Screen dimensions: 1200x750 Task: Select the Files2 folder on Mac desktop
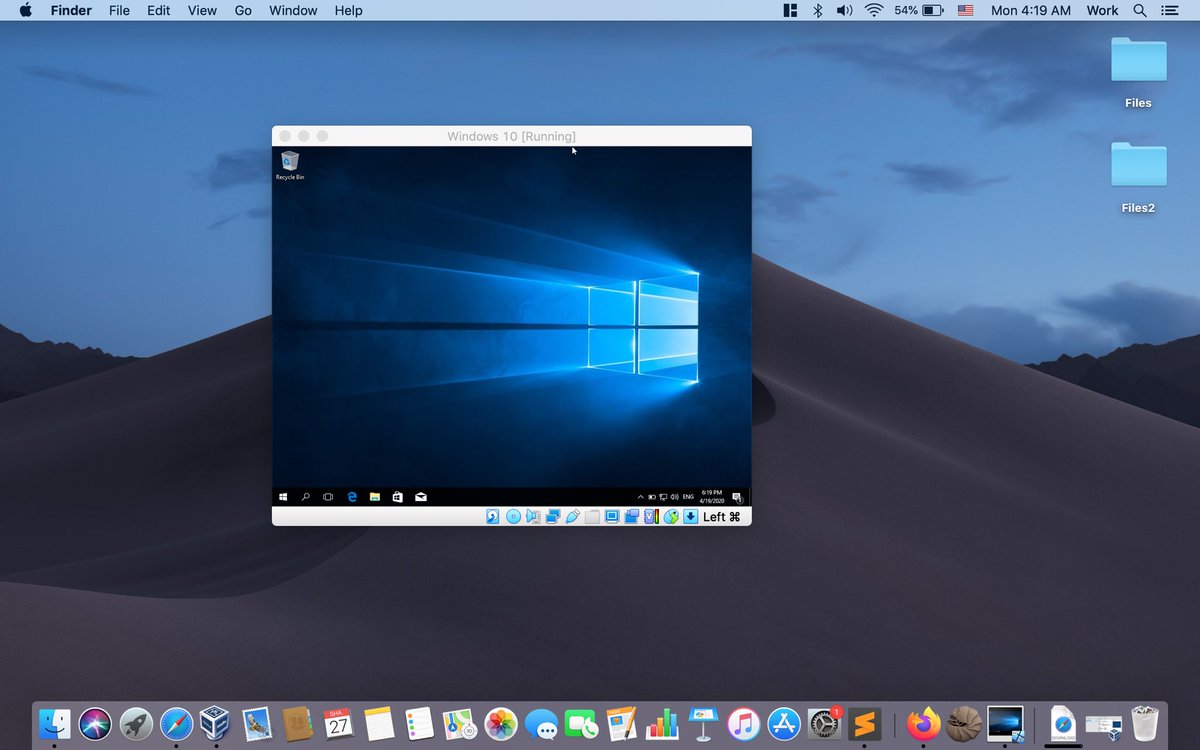[1138, 178]
